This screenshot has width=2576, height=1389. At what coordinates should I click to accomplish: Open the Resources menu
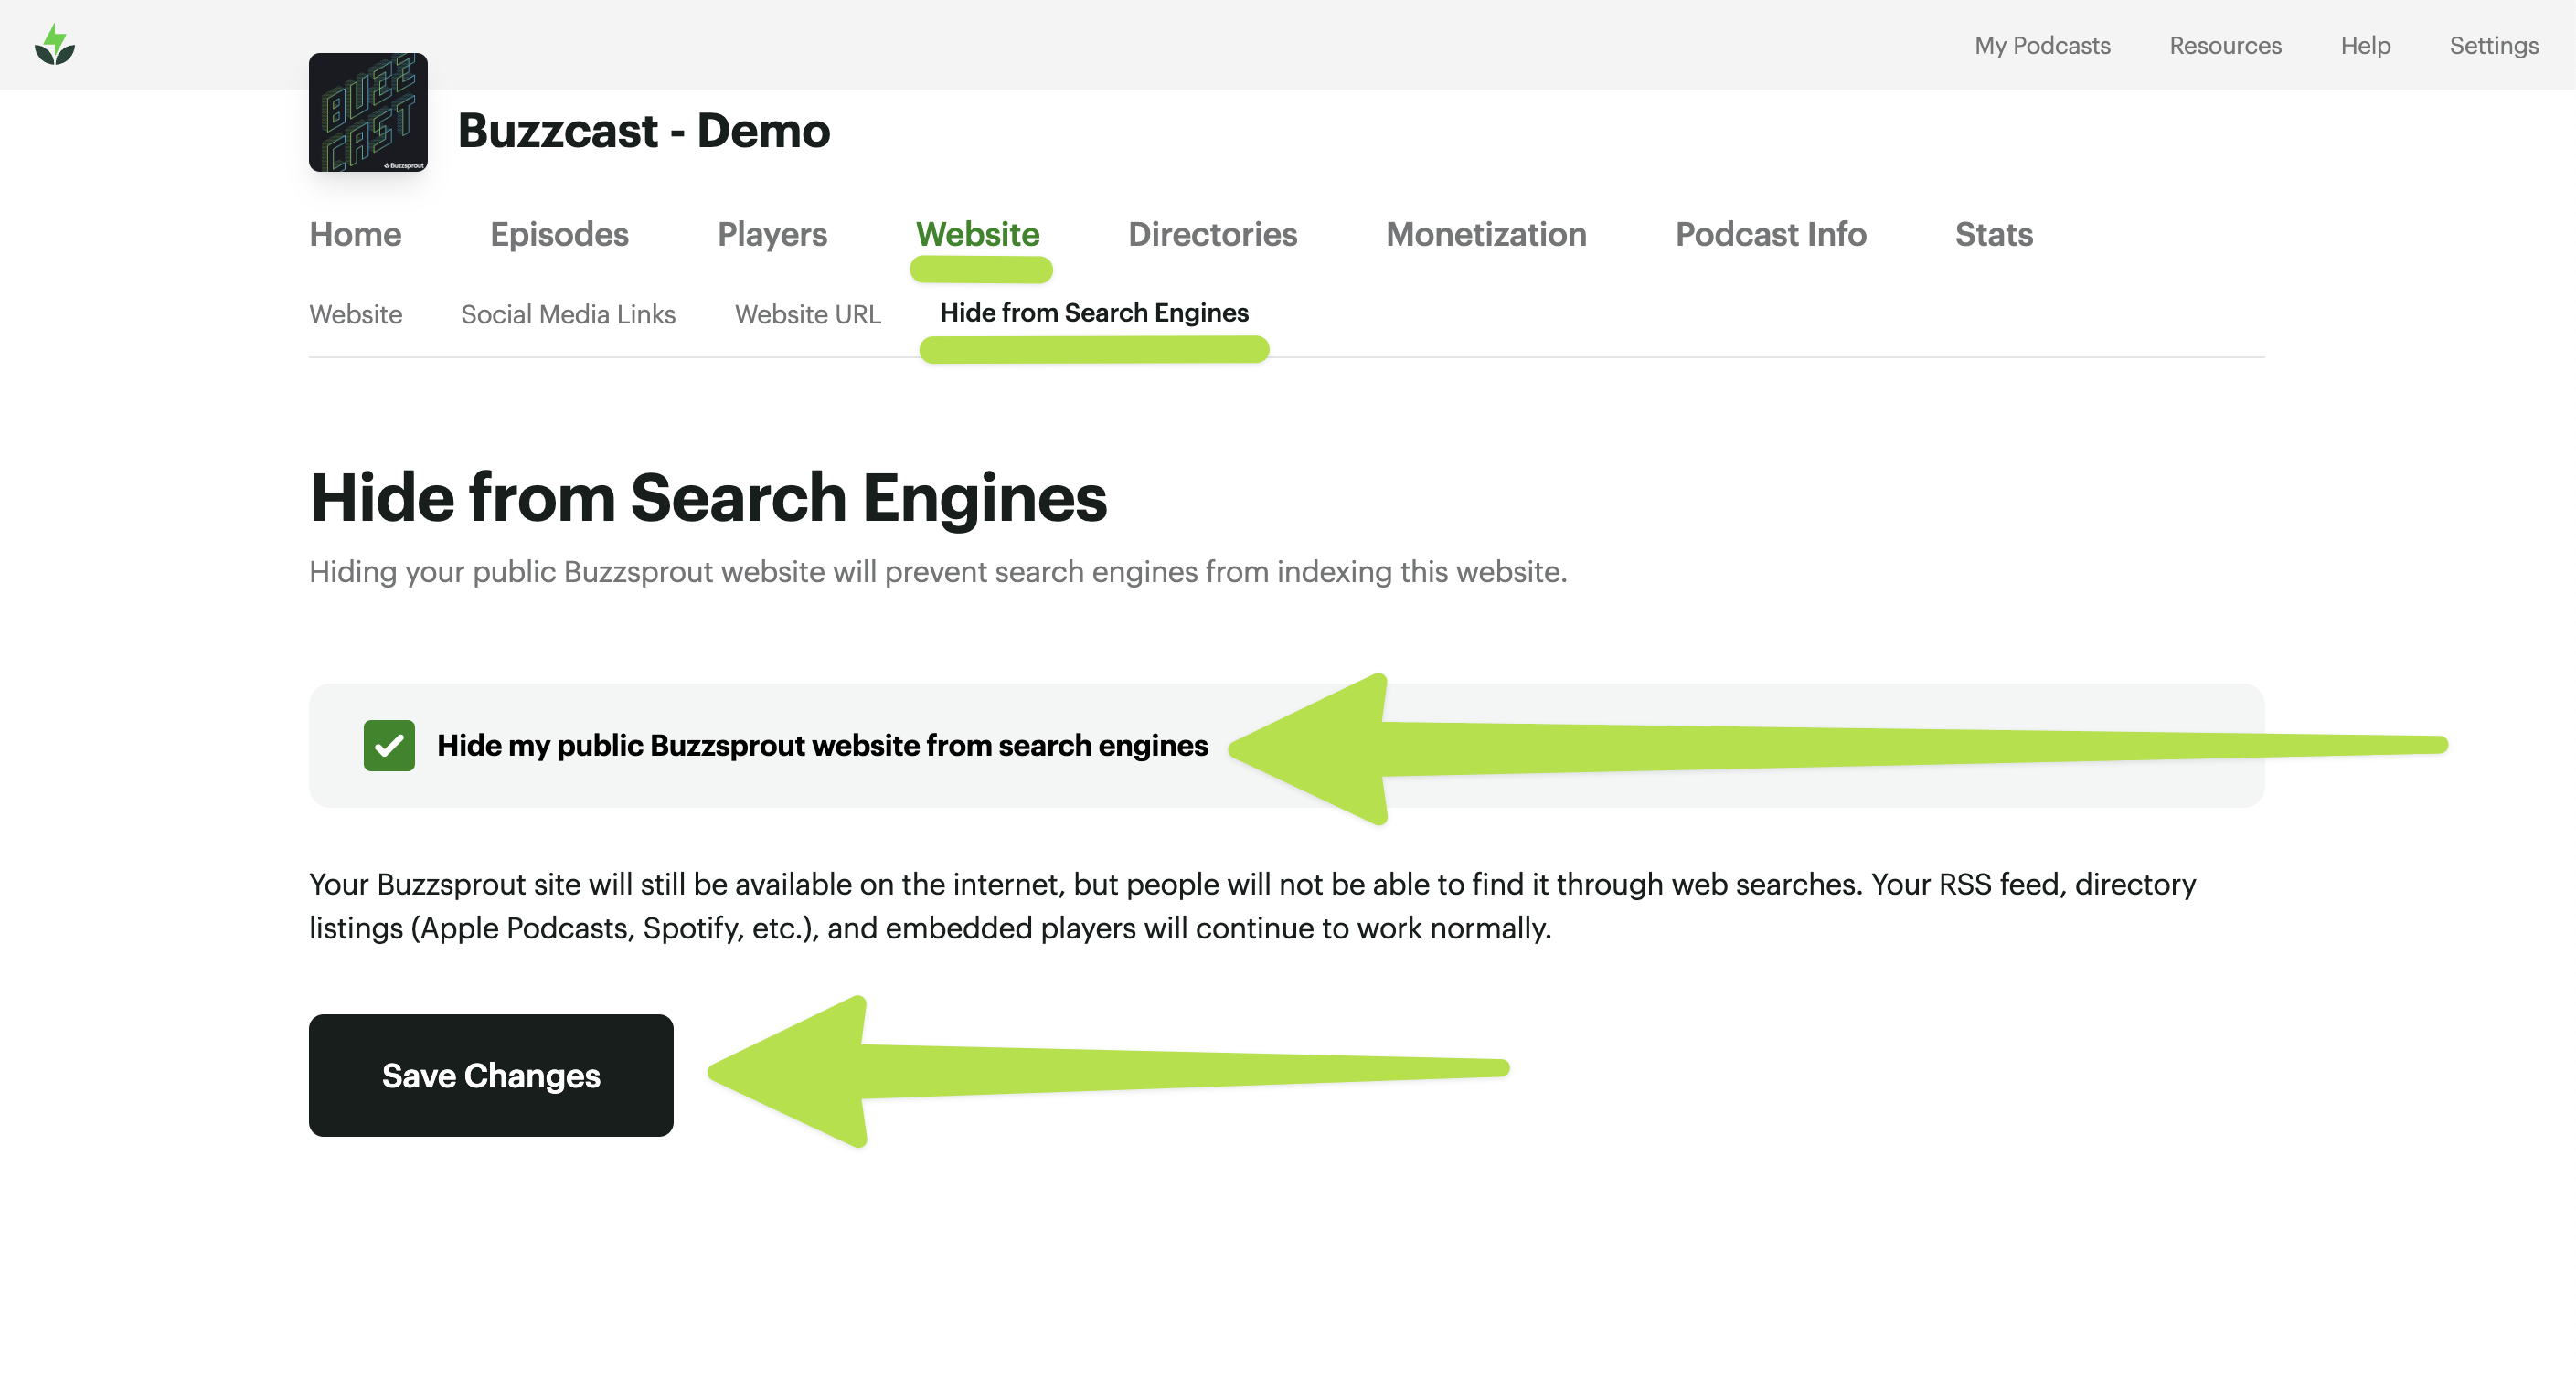tap(2224, 45)
